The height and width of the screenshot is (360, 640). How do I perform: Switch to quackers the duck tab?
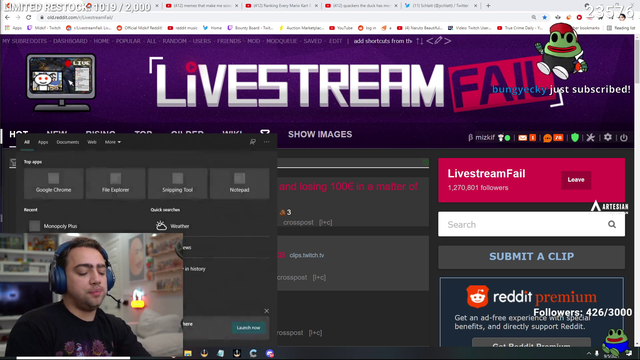[x=361, y=6]
